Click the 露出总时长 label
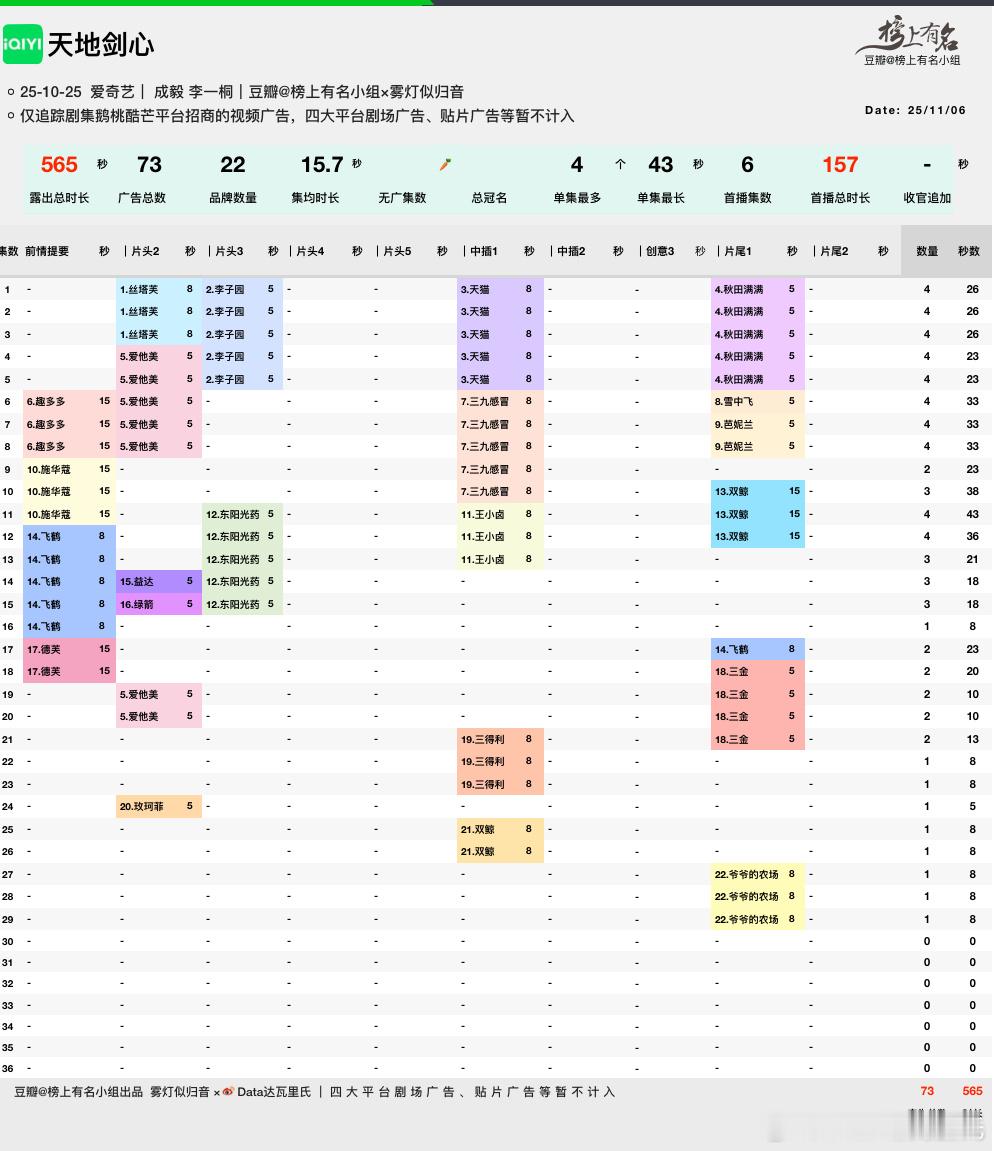Image resolution: width=994 pixels, height=1151 pixels. pyautogui.click(x=59, y=197)
